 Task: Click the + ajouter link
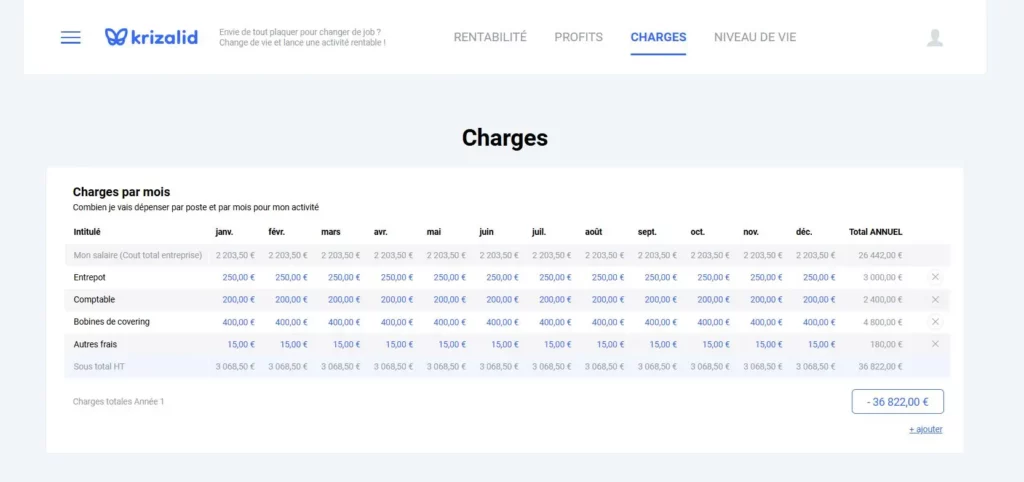(x=925, y=430)
